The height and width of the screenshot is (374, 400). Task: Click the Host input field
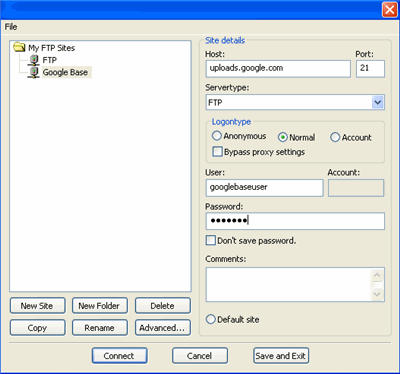click(x=278, y=69)
